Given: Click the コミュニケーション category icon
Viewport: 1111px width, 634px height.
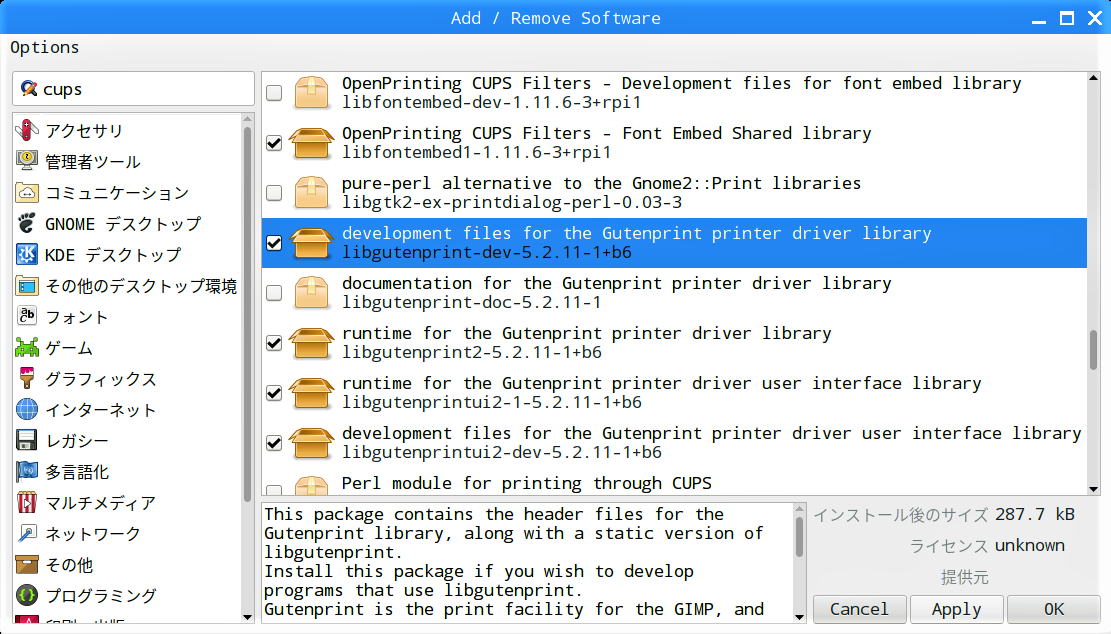Looking at the screenshot, I should point(27,193).
